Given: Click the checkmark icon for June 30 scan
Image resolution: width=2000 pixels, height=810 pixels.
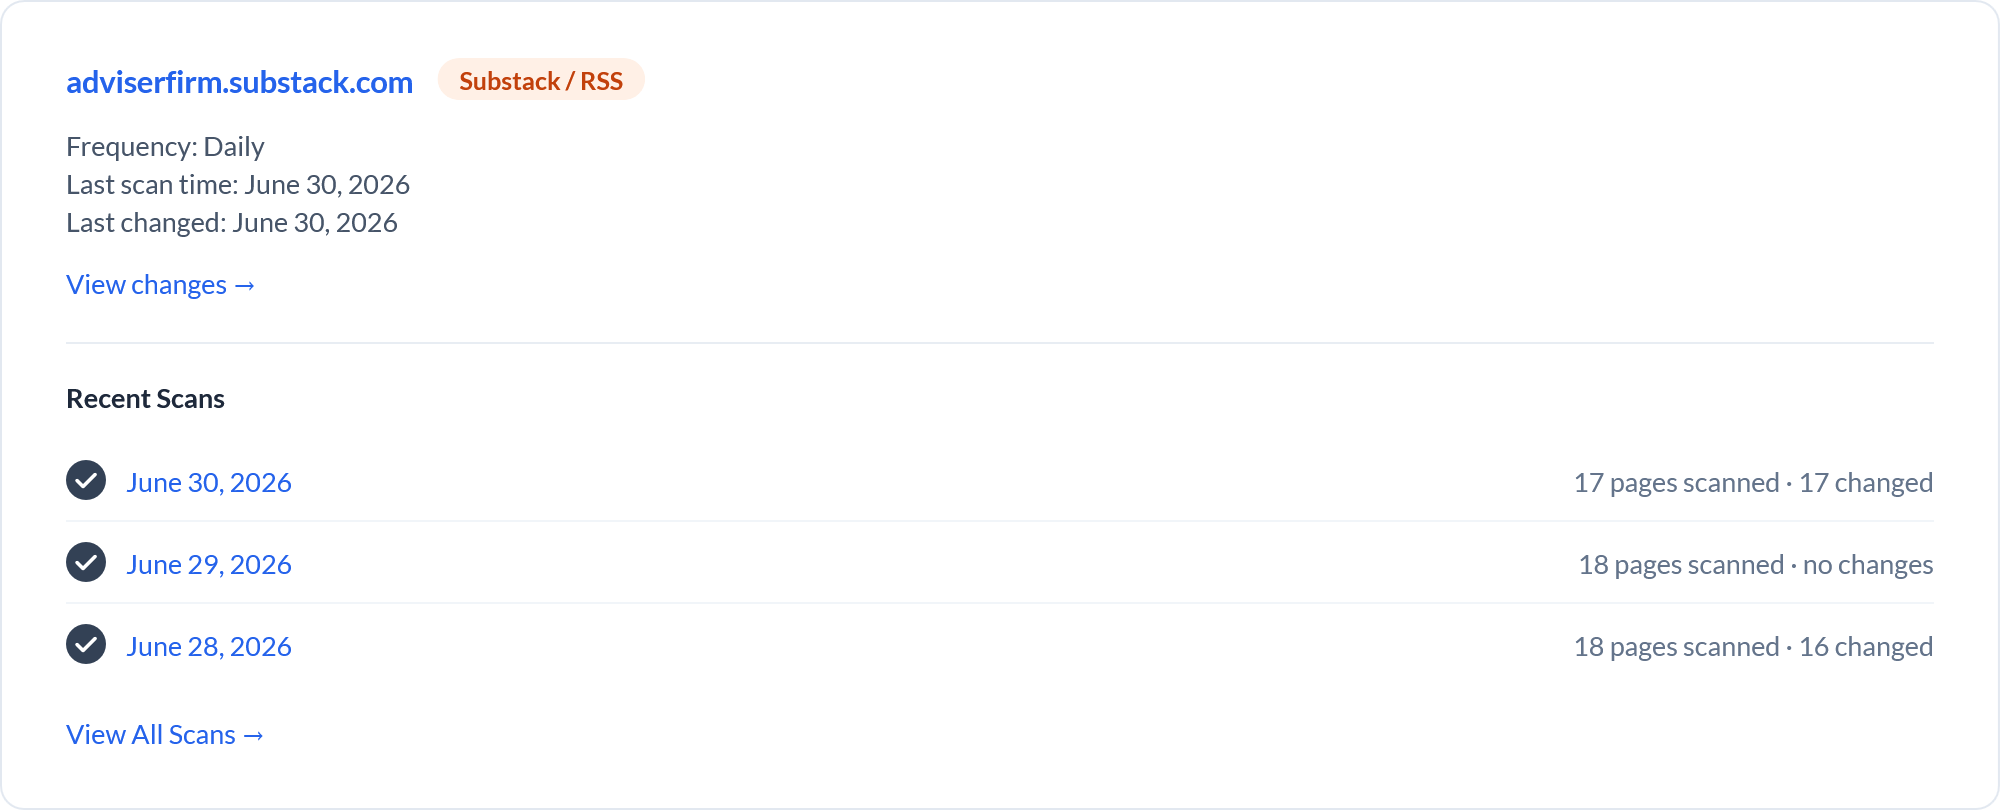Looking at the screenshot, I should click(x=86, y=481).
